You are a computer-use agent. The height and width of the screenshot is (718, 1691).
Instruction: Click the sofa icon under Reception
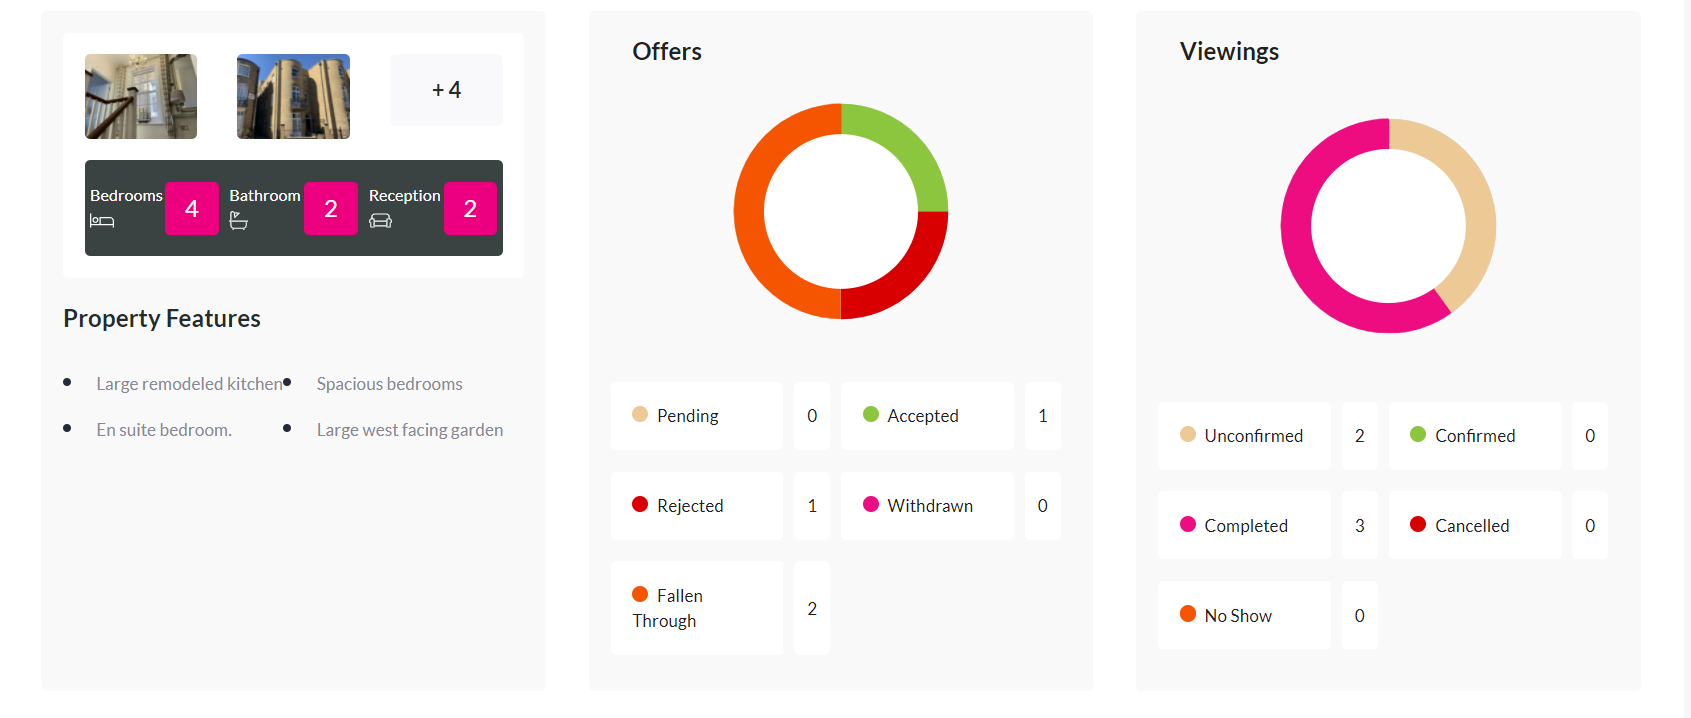click(380, 221)
